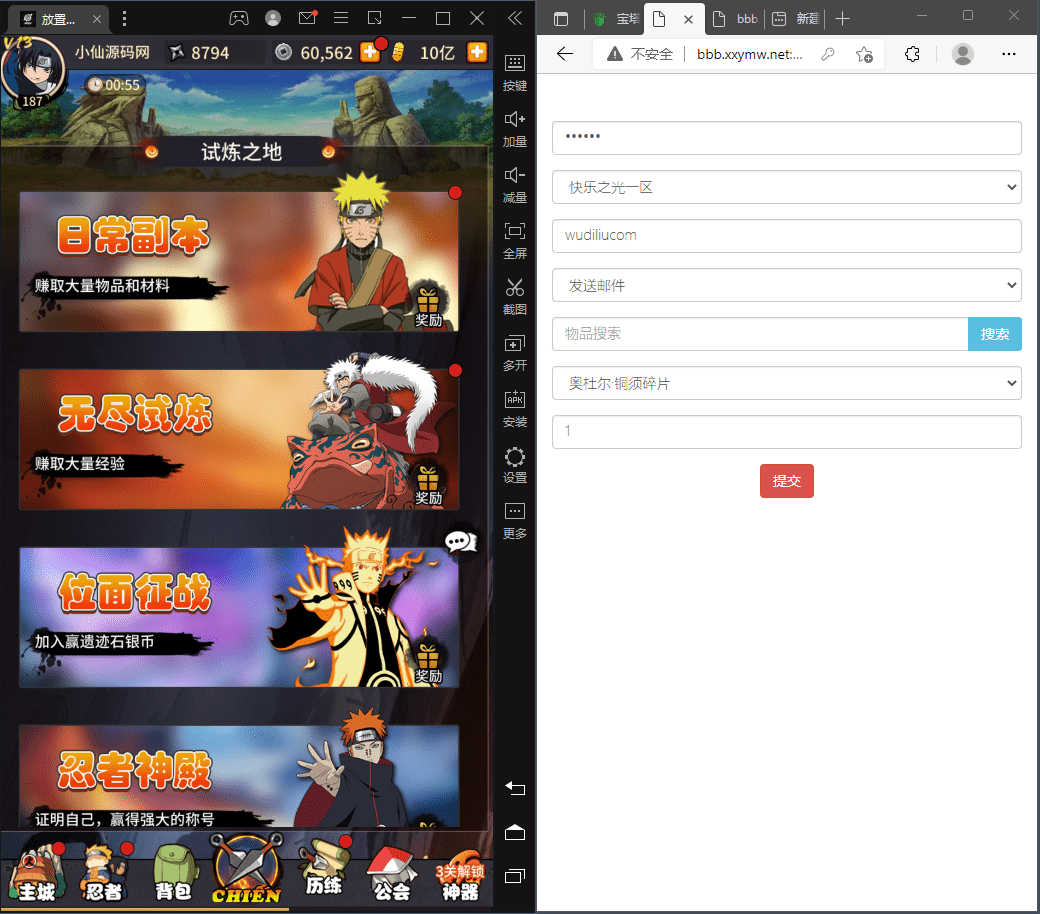Open the emulator user account icon
The height and width of the screenshot is (914, 1040).
[273, 19]
